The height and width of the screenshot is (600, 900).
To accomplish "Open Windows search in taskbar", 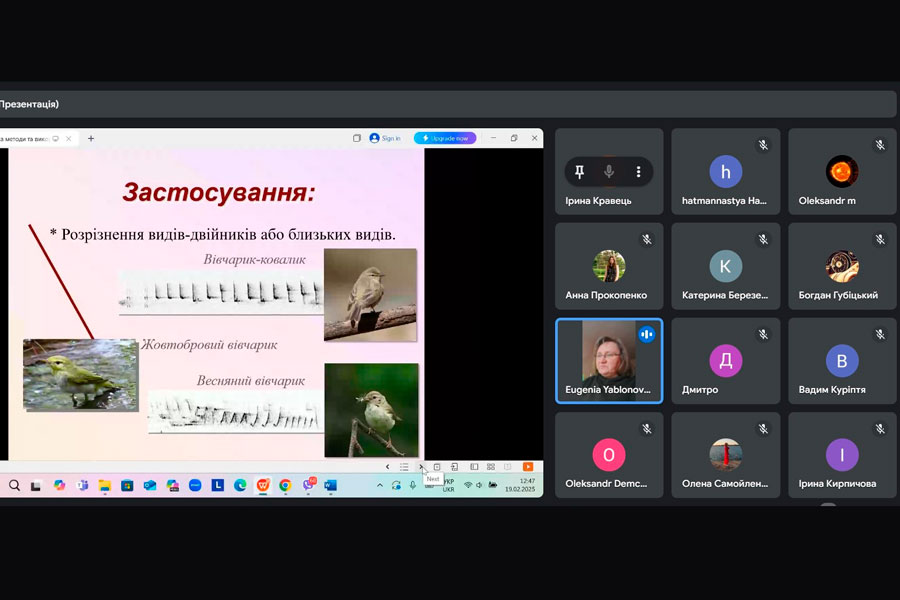I will pyautogui.click(x=14, y=485).
